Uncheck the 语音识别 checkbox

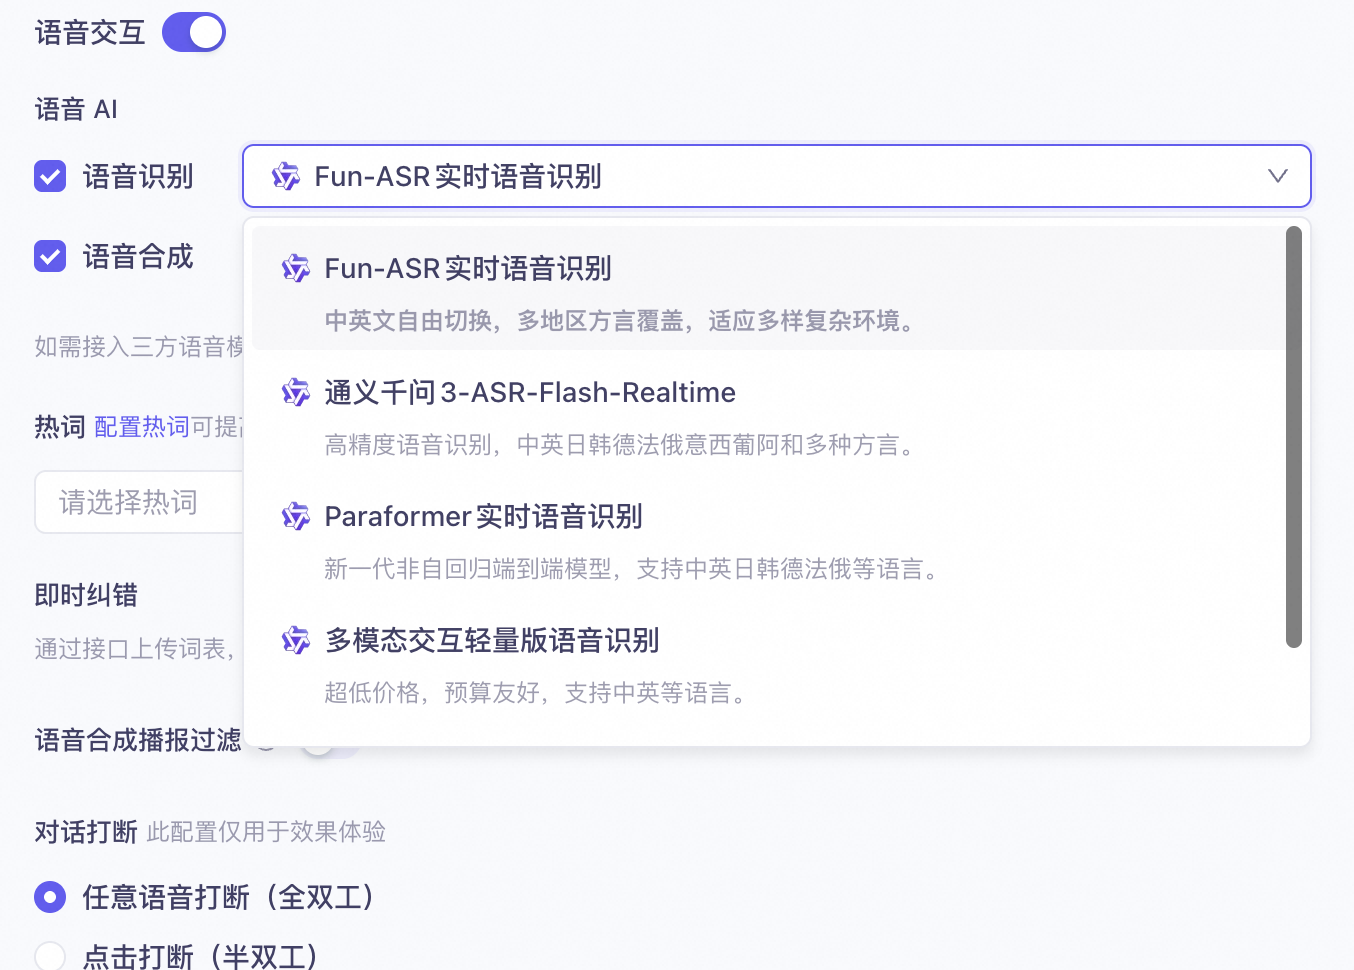(x=50, y=177)
